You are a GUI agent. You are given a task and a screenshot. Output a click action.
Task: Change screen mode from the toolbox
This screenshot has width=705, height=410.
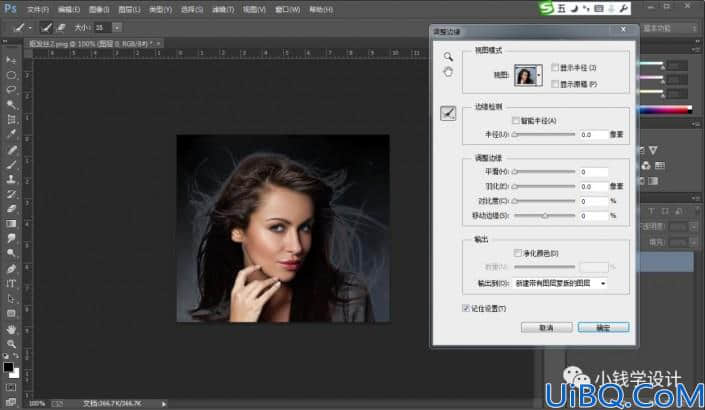coord(11,401)
